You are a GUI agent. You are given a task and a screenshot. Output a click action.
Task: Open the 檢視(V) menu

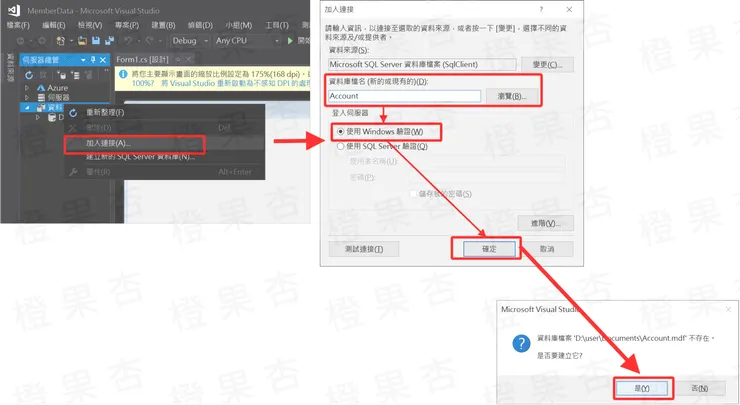pyautogui.click(x=90, y=25)
